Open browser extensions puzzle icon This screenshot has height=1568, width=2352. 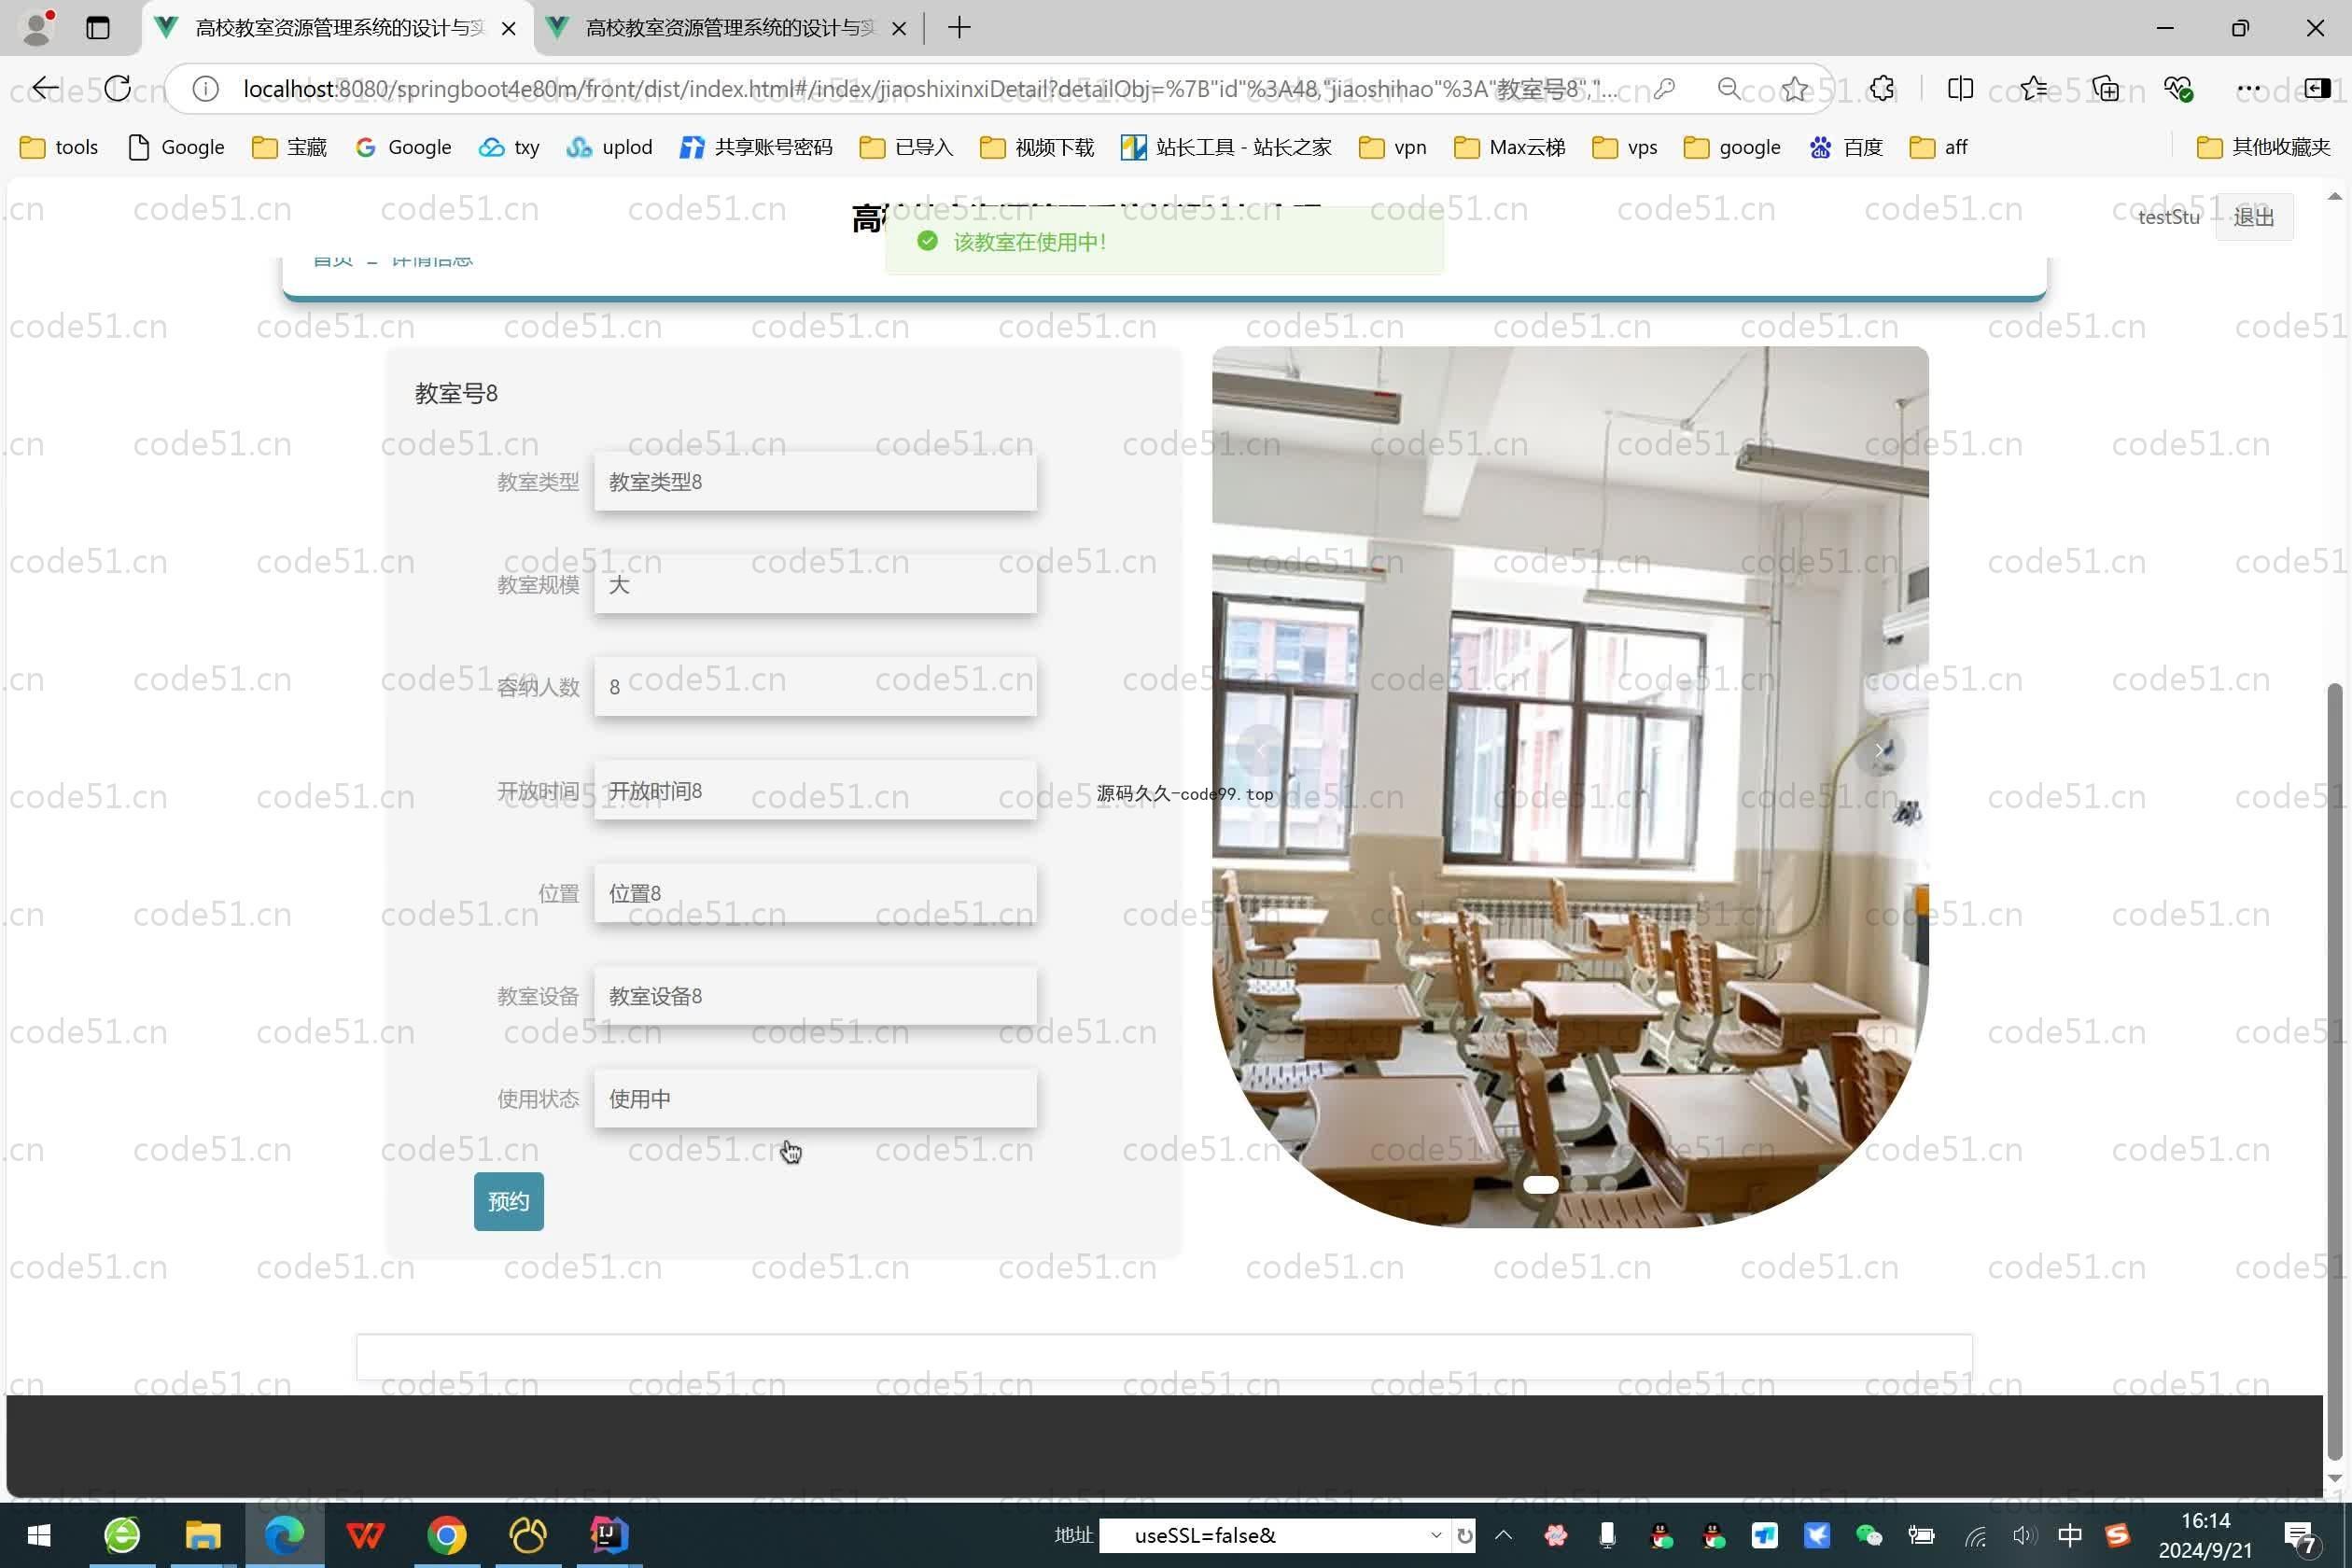point(1882,89)
